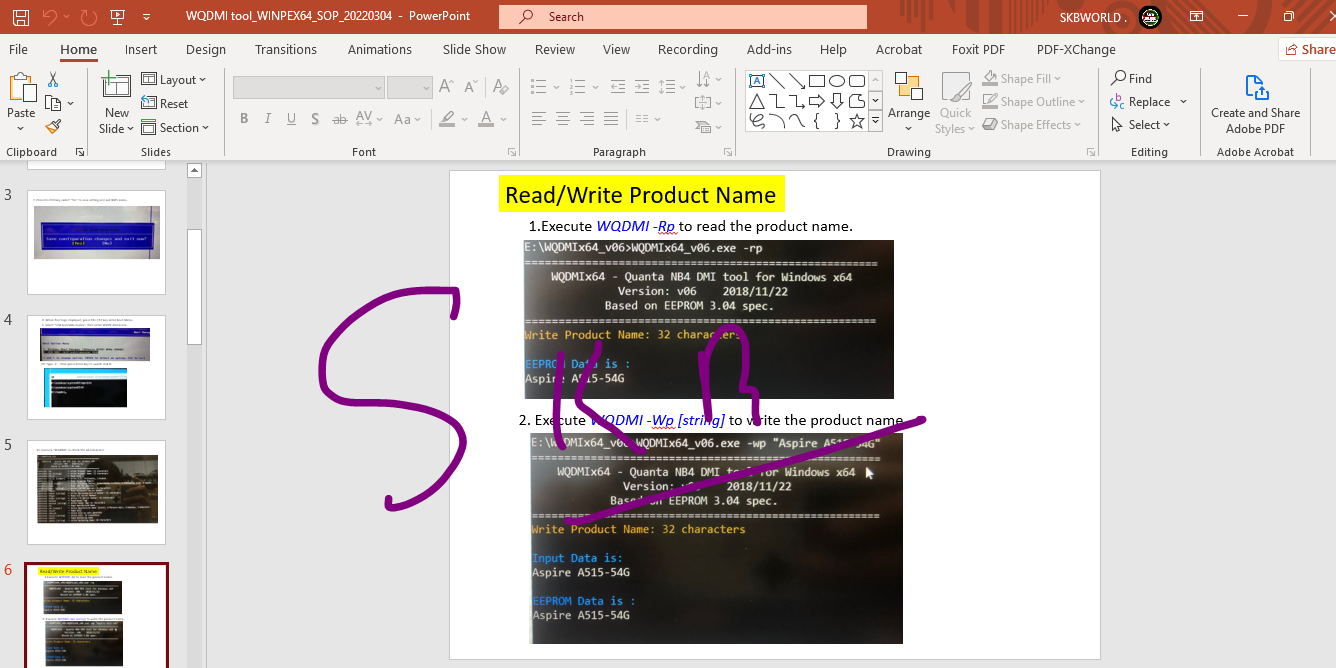Click Start From Beginning presentation icon
Viewport: 1336px width, 668px height.
click(117, 16)
